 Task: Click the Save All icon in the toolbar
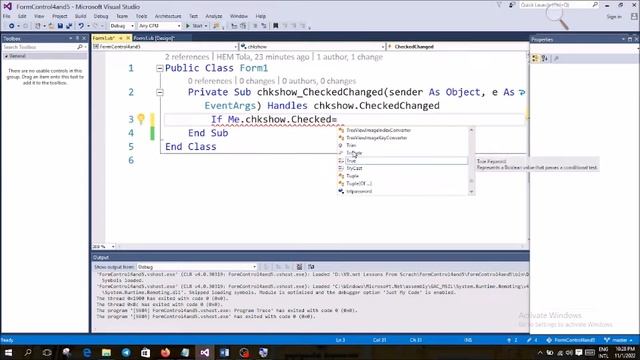(x=69, y=26)
